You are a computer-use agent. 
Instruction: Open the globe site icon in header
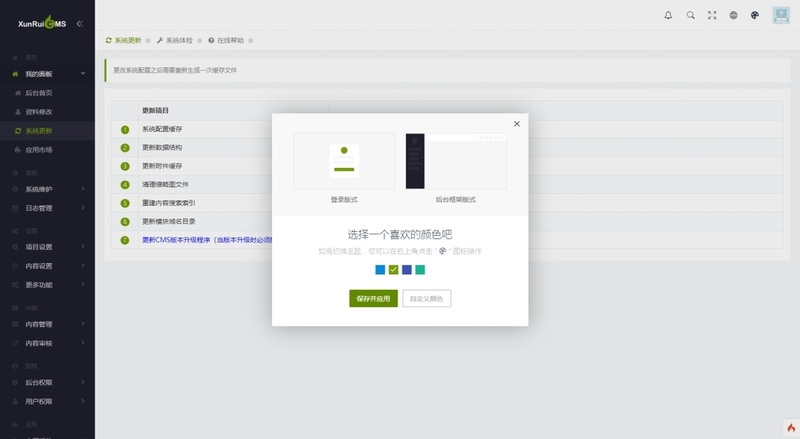coord(733,15)
